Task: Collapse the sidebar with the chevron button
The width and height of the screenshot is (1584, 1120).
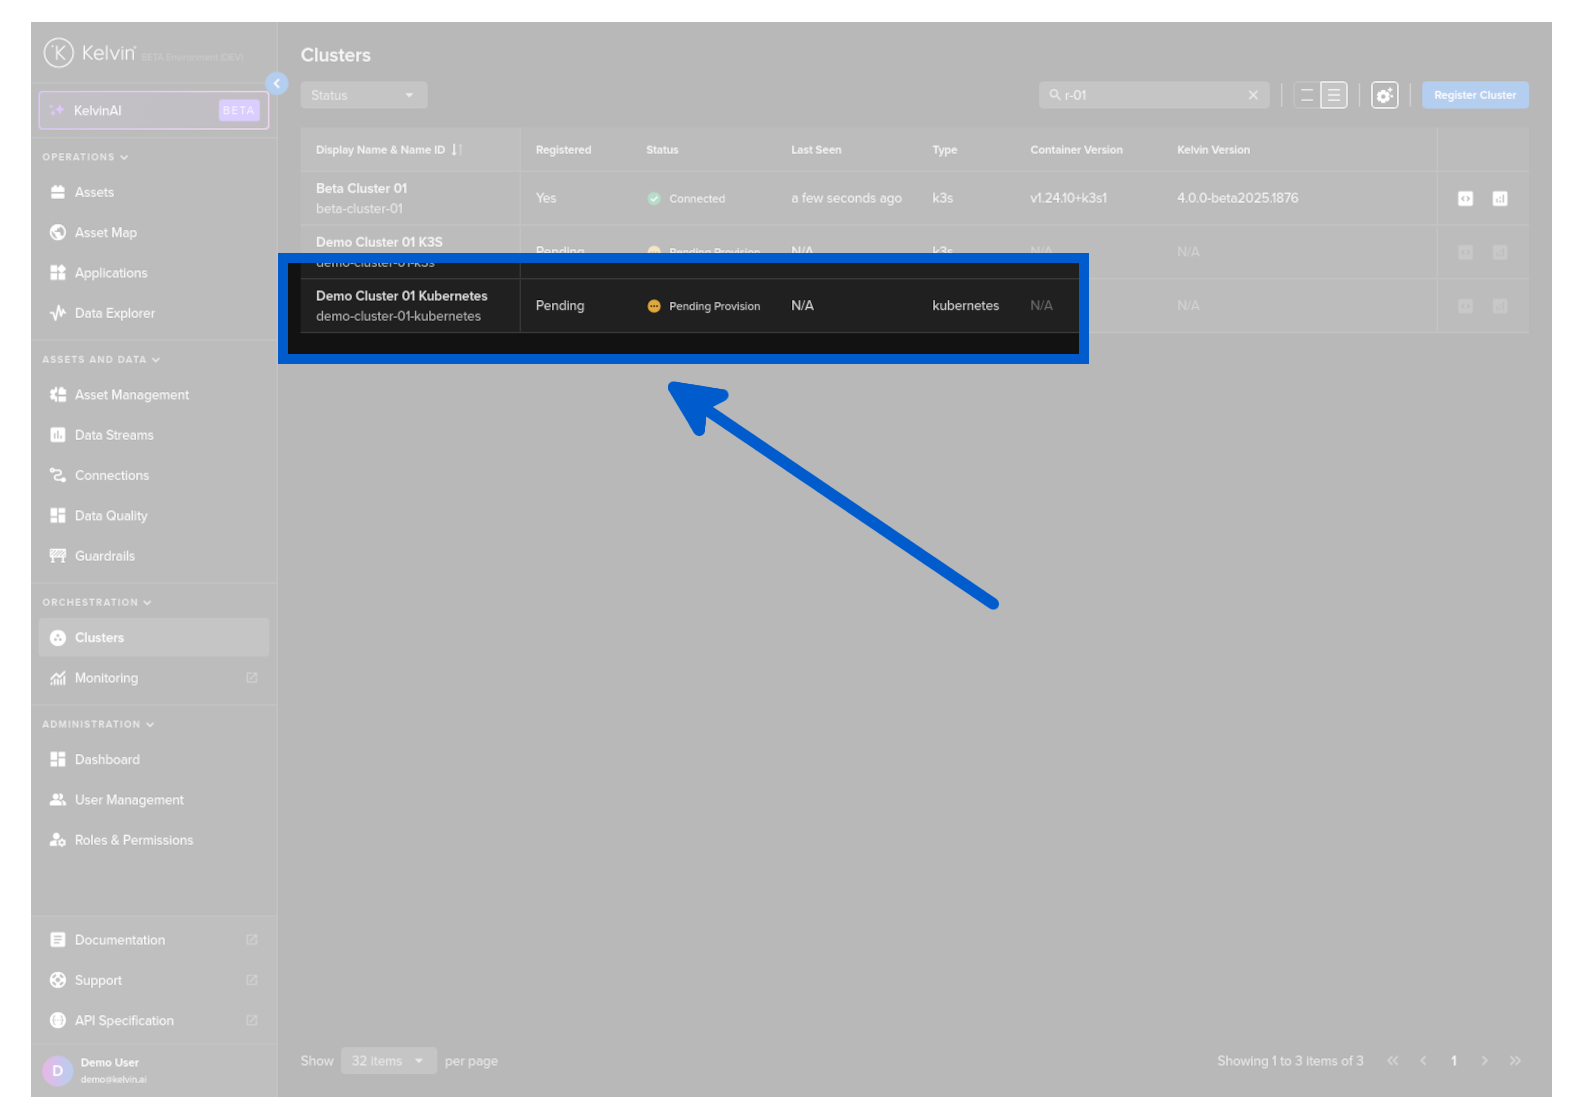Action: tap(277, 84)
